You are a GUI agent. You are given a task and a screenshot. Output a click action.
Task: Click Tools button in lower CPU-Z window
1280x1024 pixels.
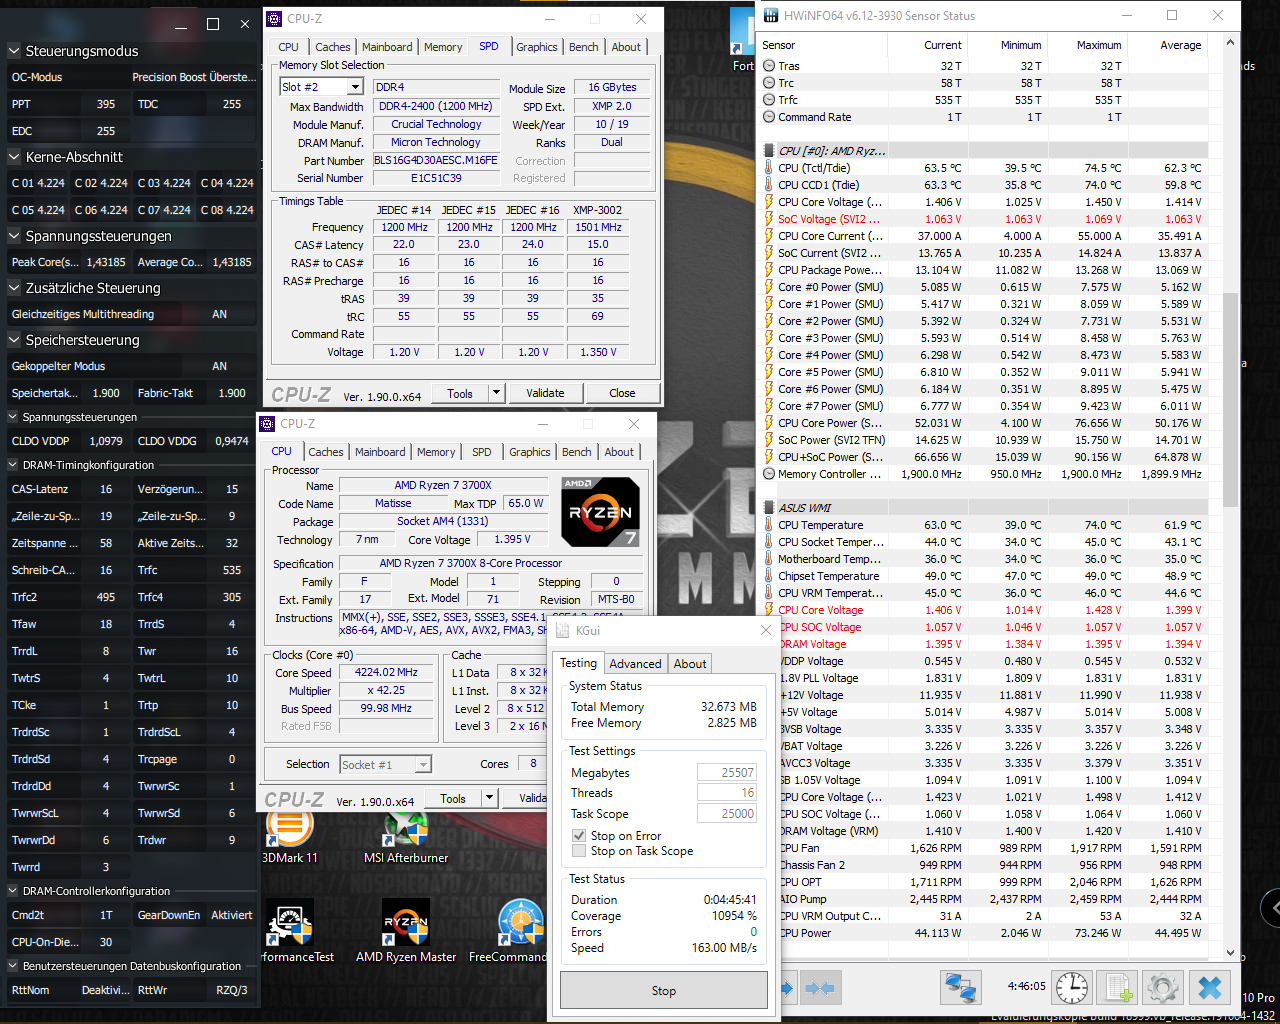[x=453, y=798]
